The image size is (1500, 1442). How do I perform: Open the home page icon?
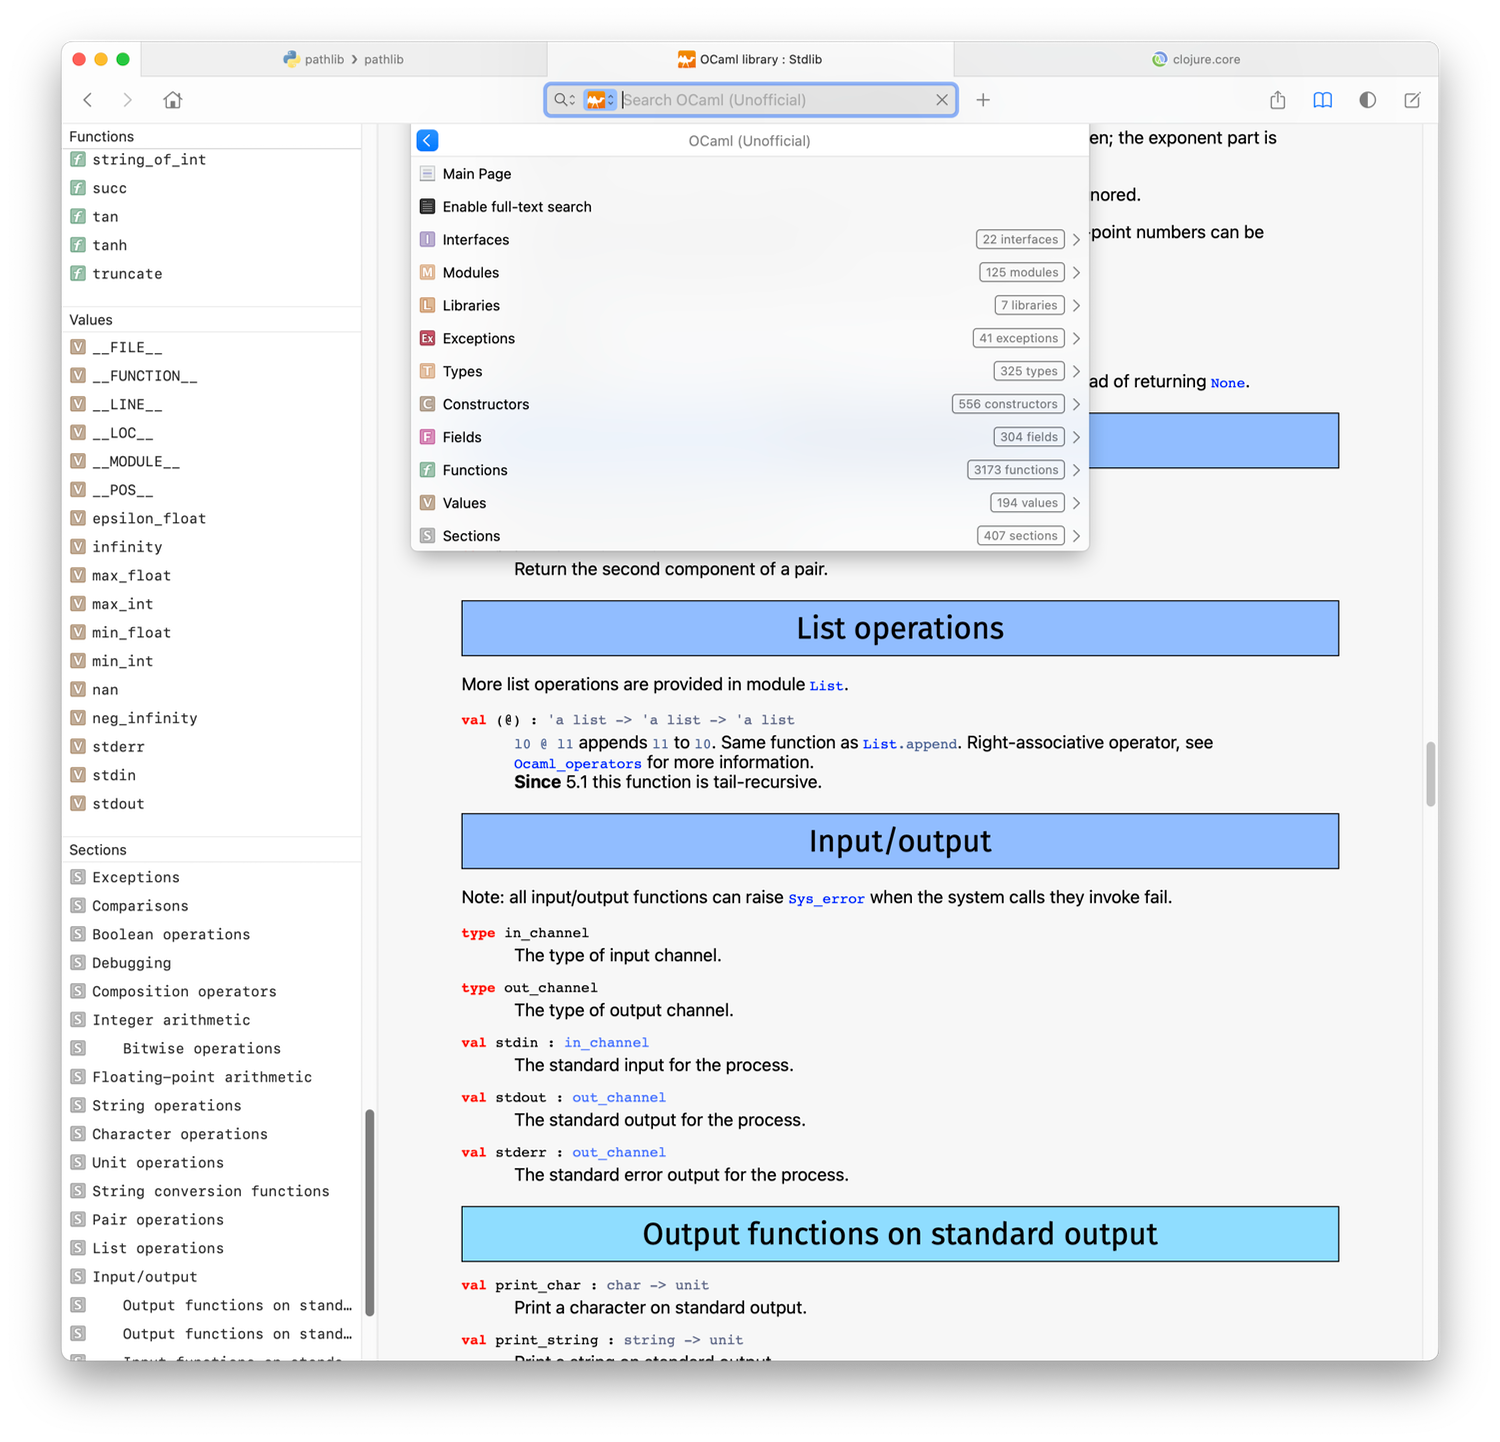click(173, 100)
